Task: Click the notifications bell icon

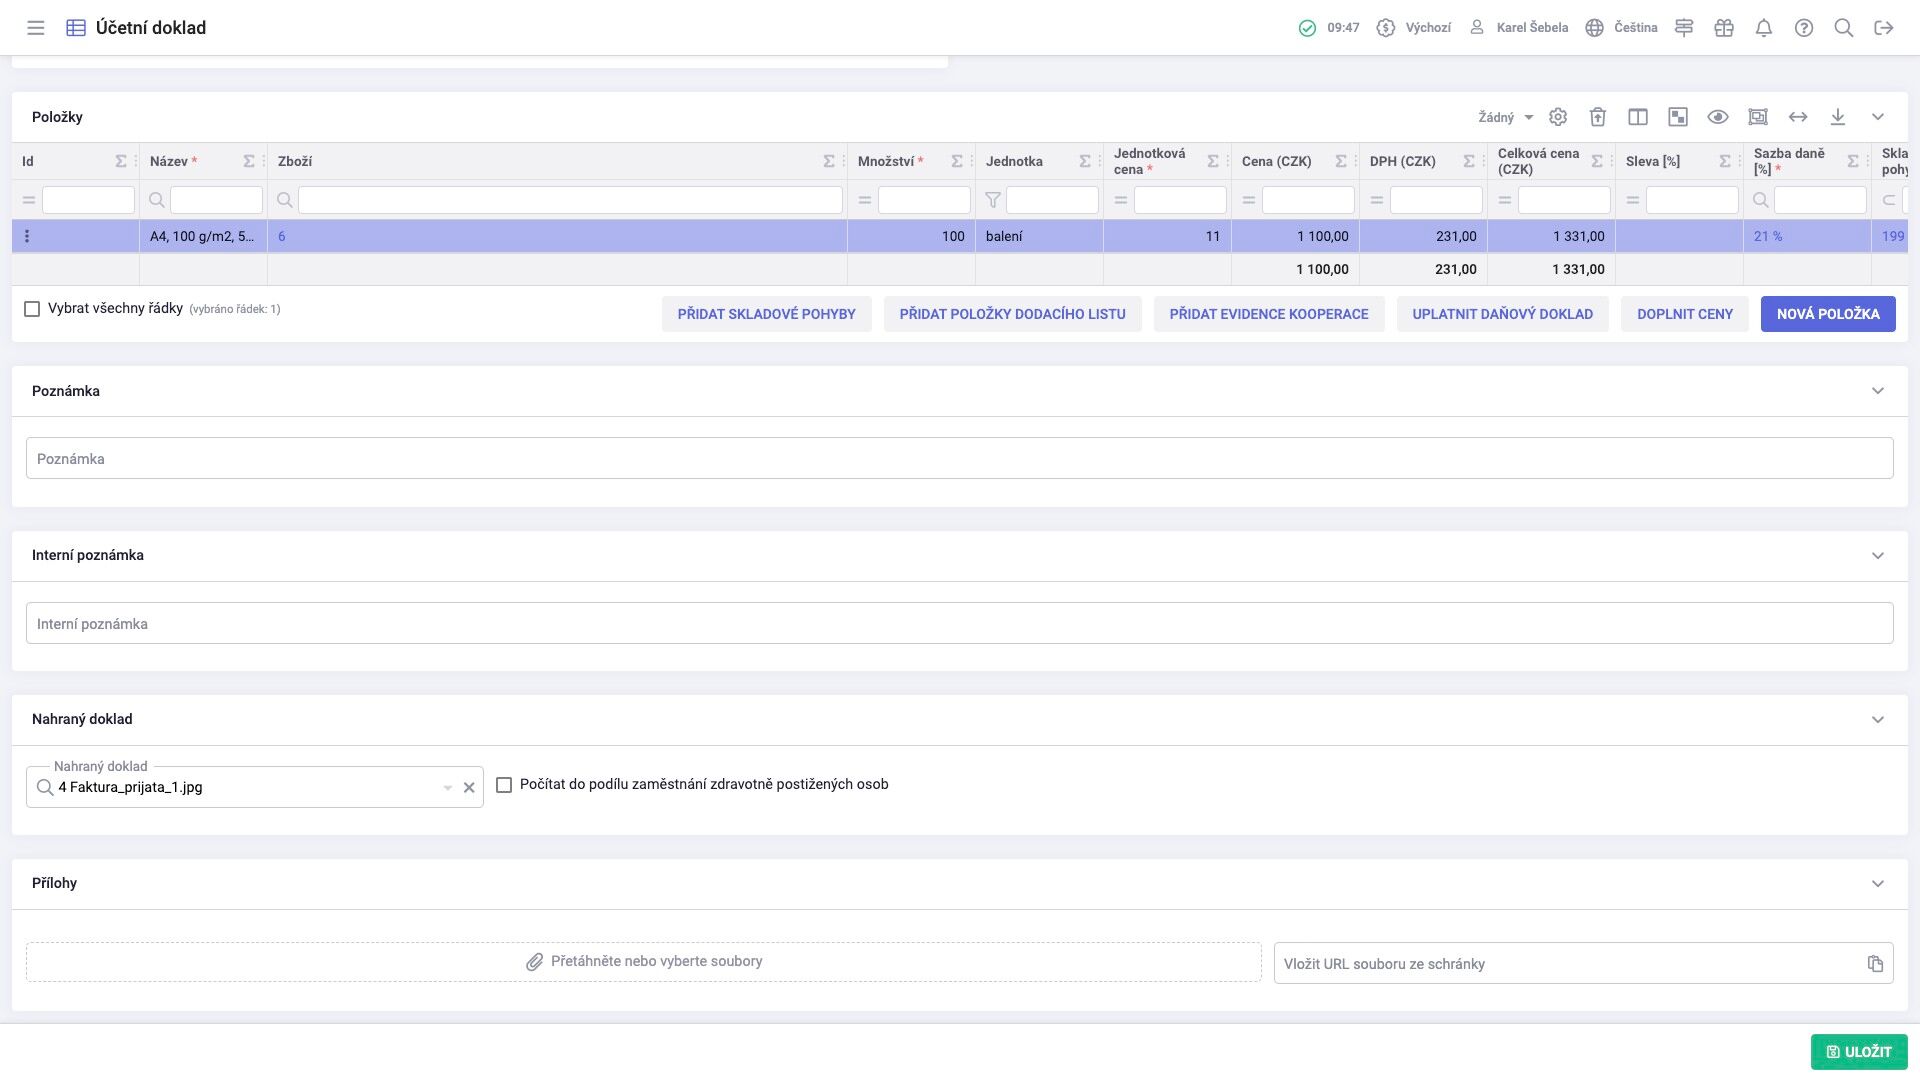Action: click(x=1763, y=28)
